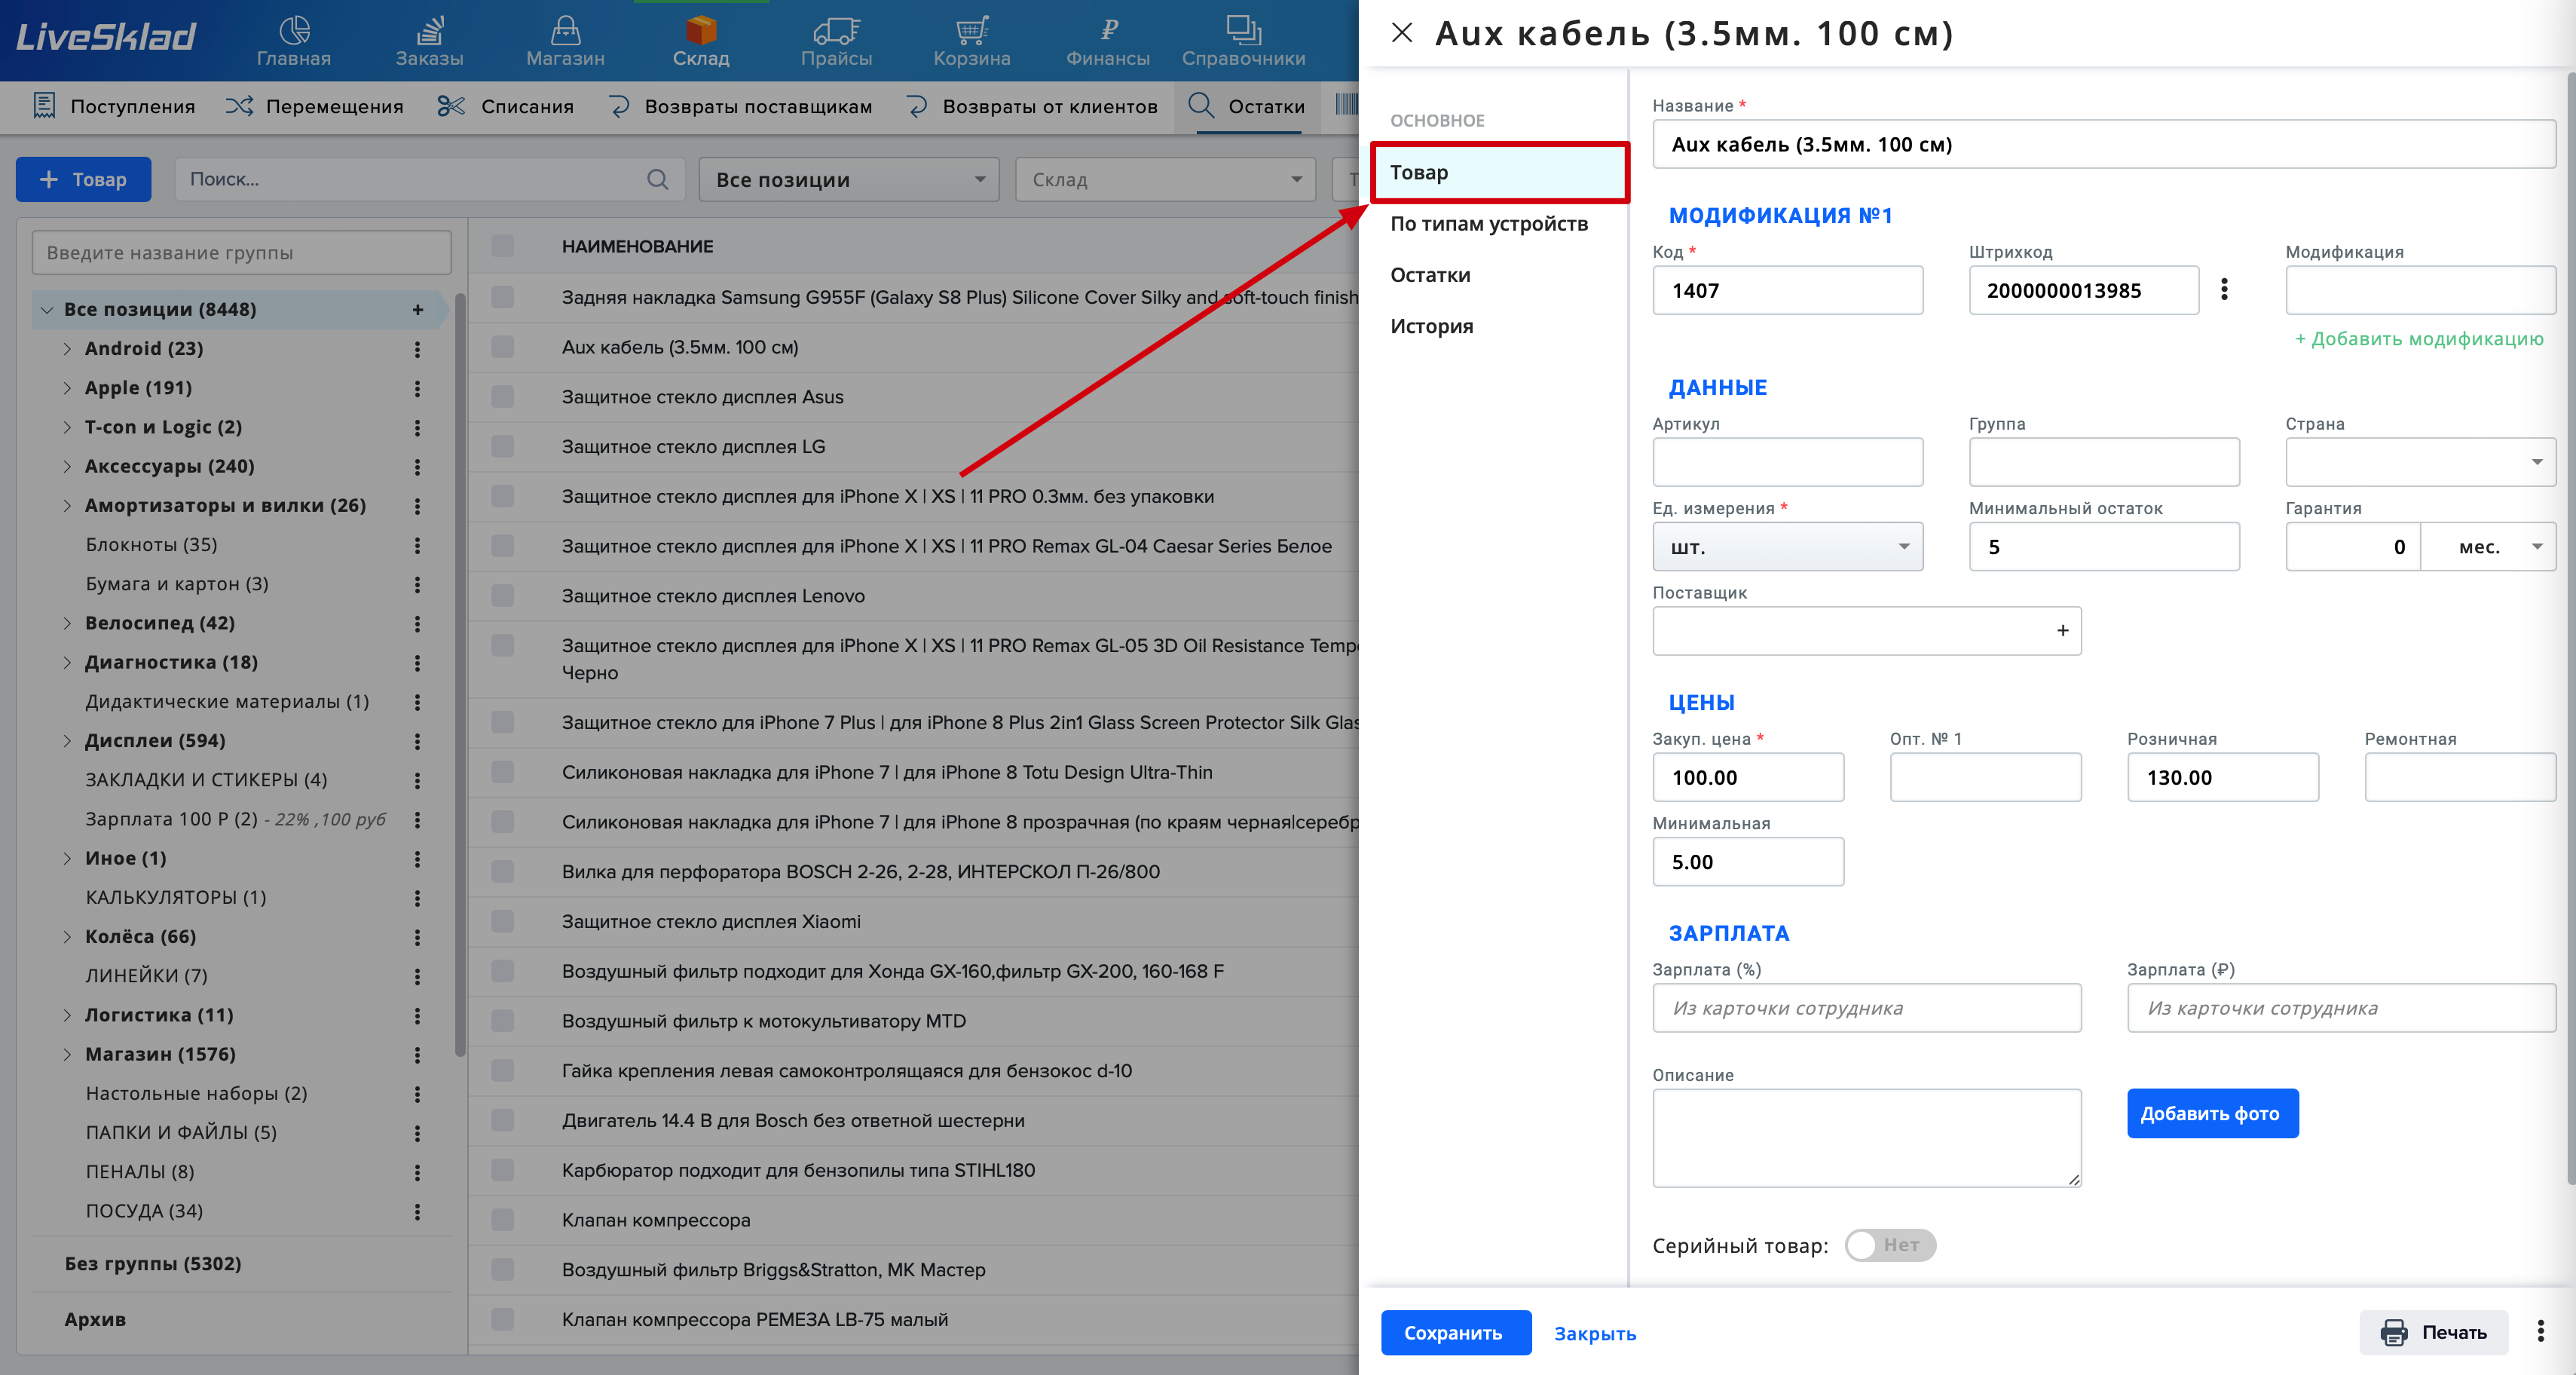This screenshot has height=1375, width=2576.
Task: Click the plus icon next to Все позиции
Action: pos(418,310)
